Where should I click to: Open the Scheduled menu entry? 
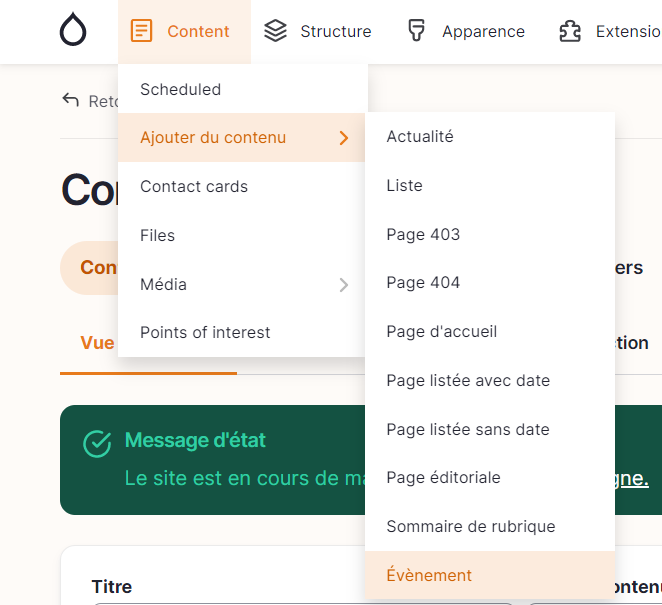click(180, 90)
